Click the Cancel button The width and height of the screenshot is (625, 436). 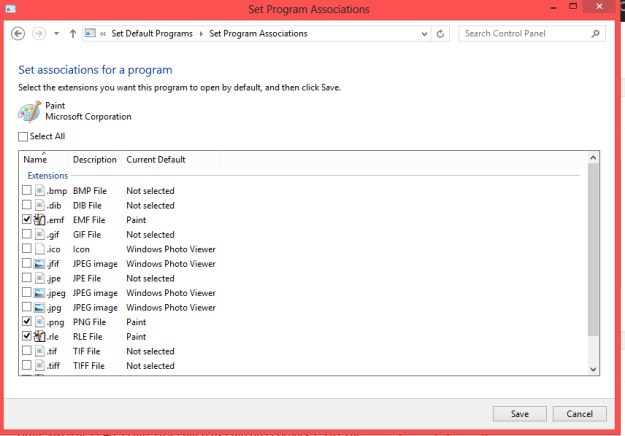(580, 414)
